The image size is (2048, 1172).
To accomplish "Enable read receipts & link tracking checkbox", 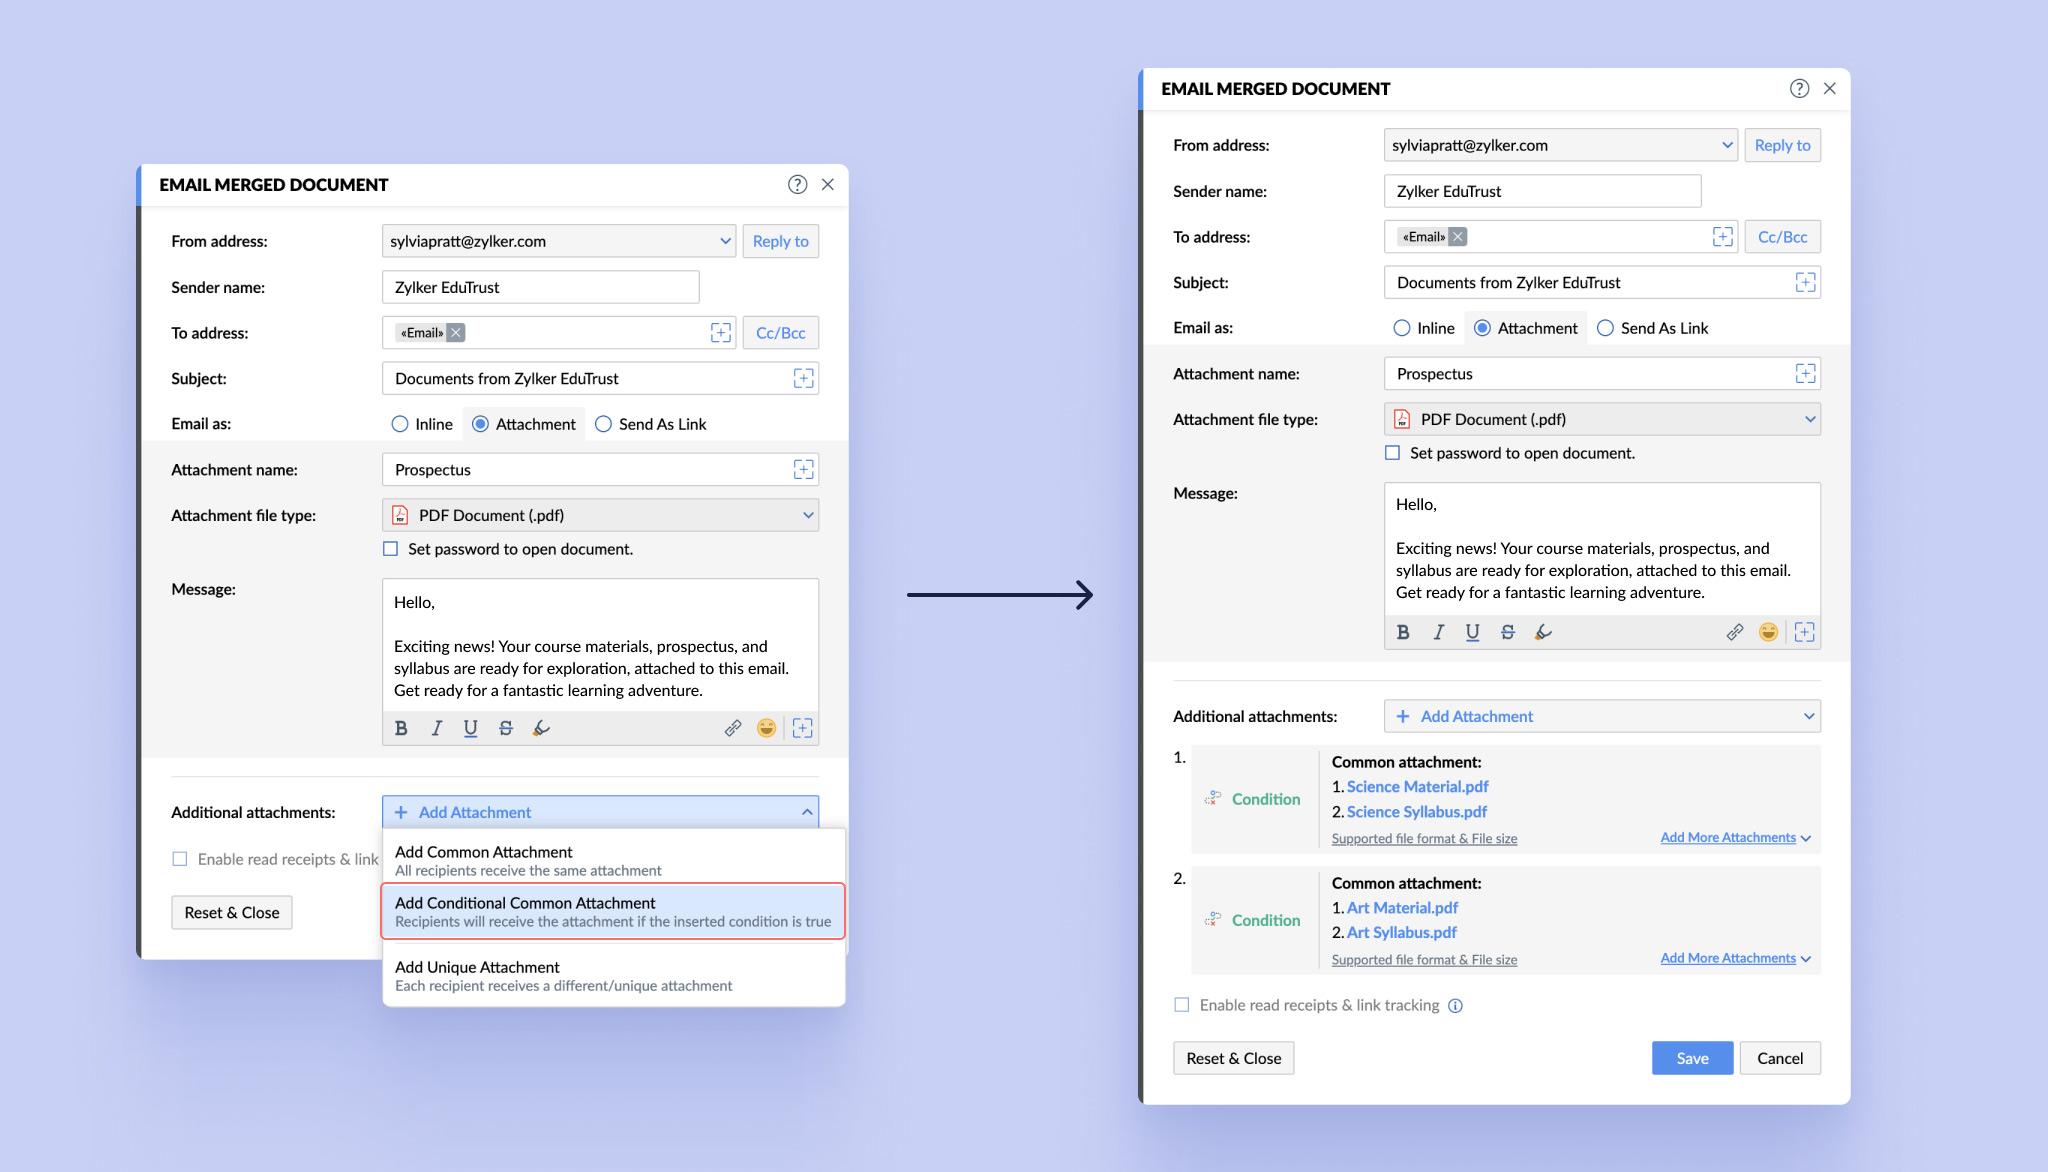I will tap(1182, 1005).
